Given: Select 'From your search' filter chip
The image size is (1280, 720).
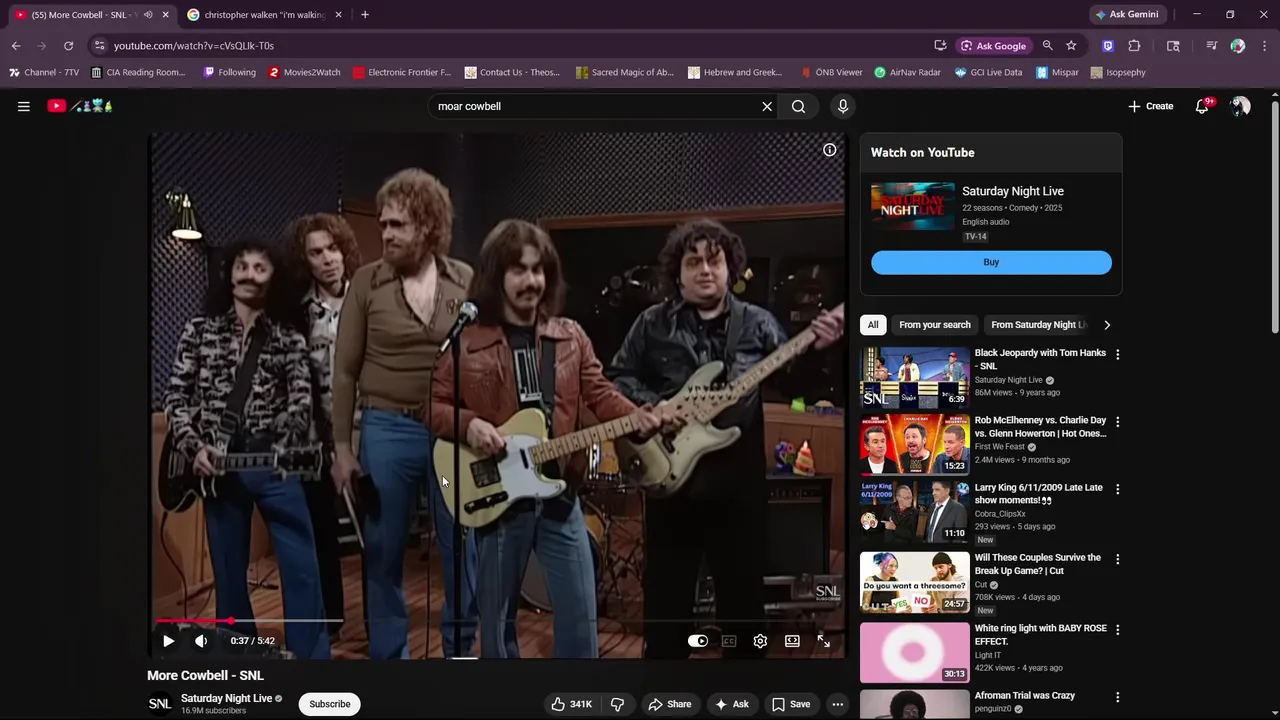Looking at the screenshot, I should tap(934, 325).
